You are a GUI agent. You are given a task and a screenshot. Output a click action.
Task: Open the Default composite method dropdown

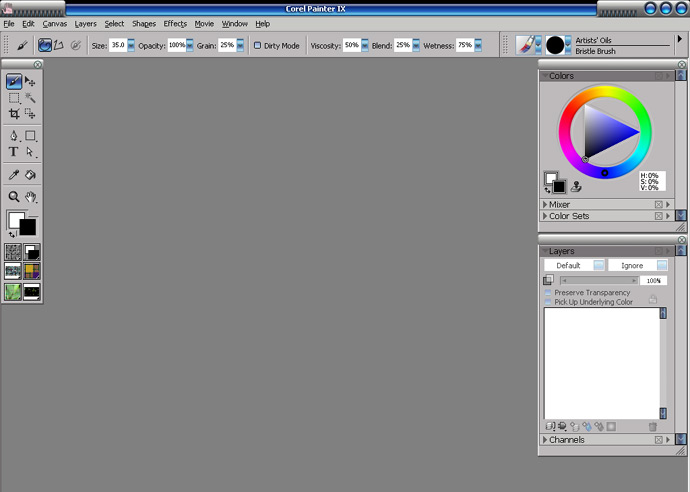point(574,265)
